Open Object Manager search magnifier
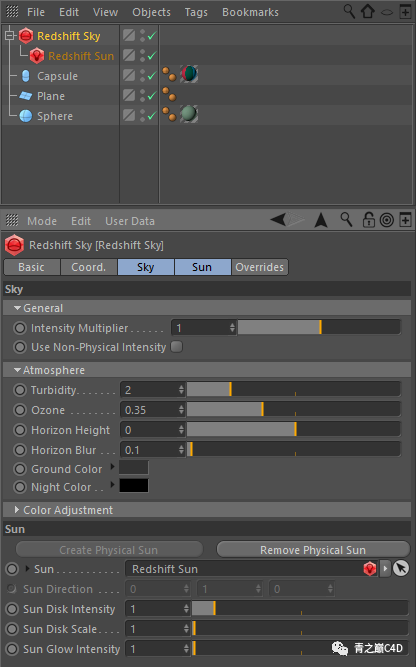This screenshot has height=667, width=416. tap(349, 11)
